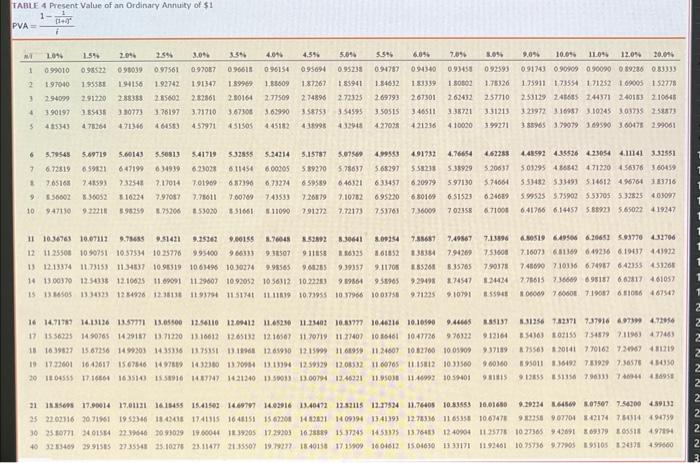Select bold cell value 5.24214 under 4.0%
The height and width of the screenshot is (463, 700).
[x=277, y=154]
